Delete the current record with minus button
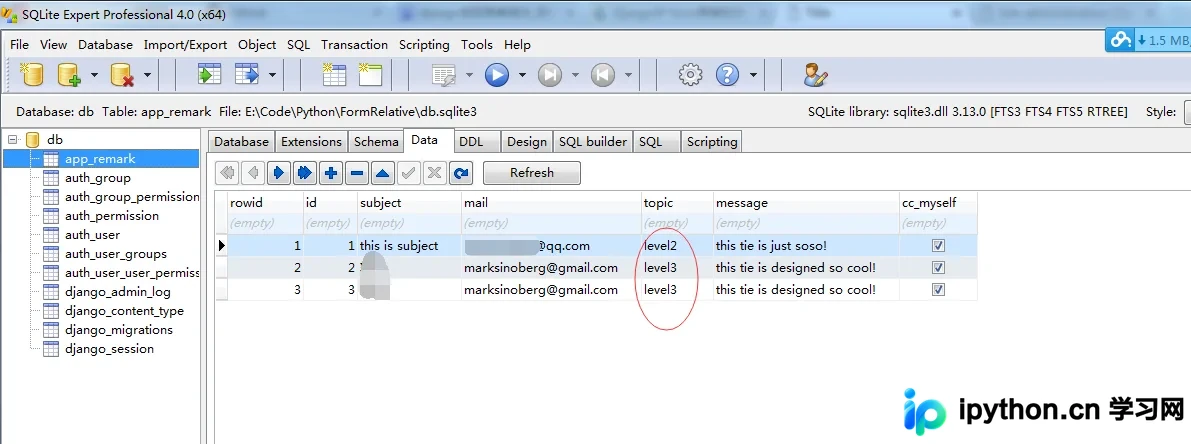 click(x=356, y=173)
